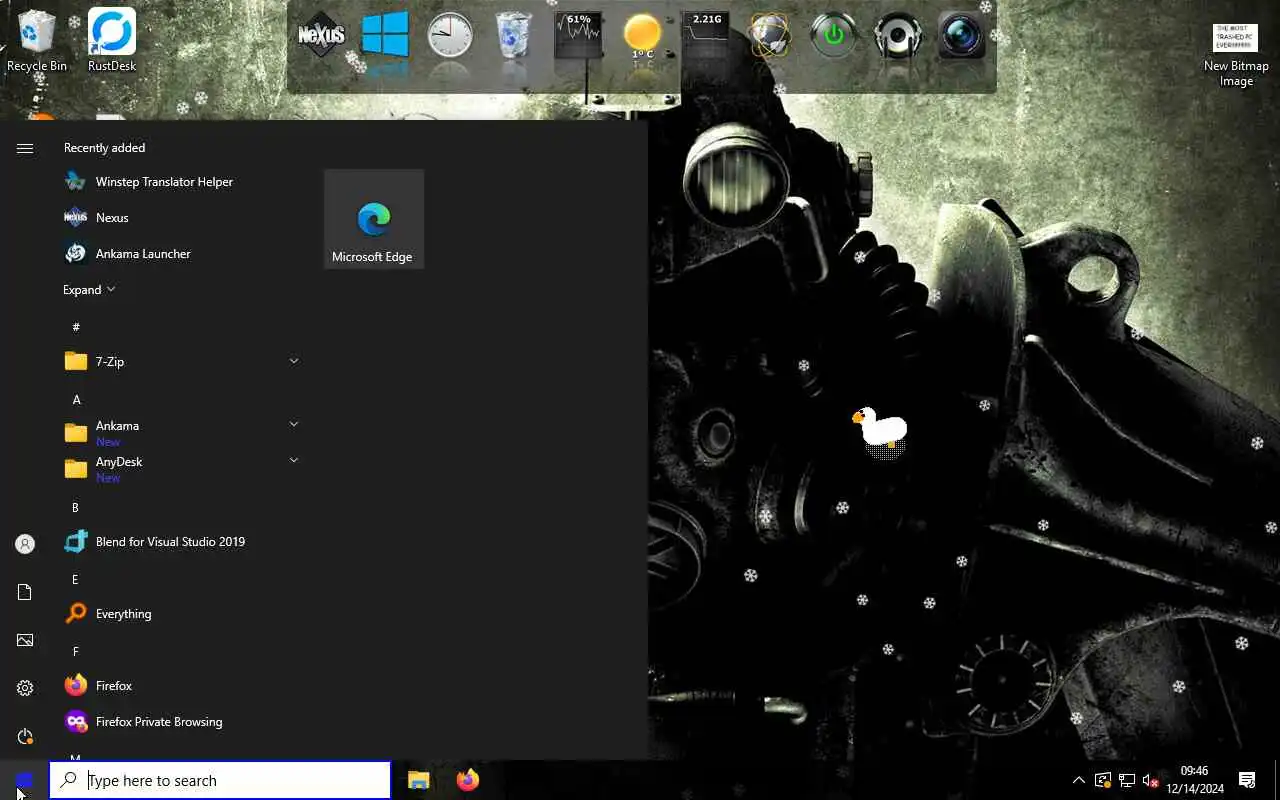
Task: Click the Microsoft Edge tile
Action: click(374, 220)
